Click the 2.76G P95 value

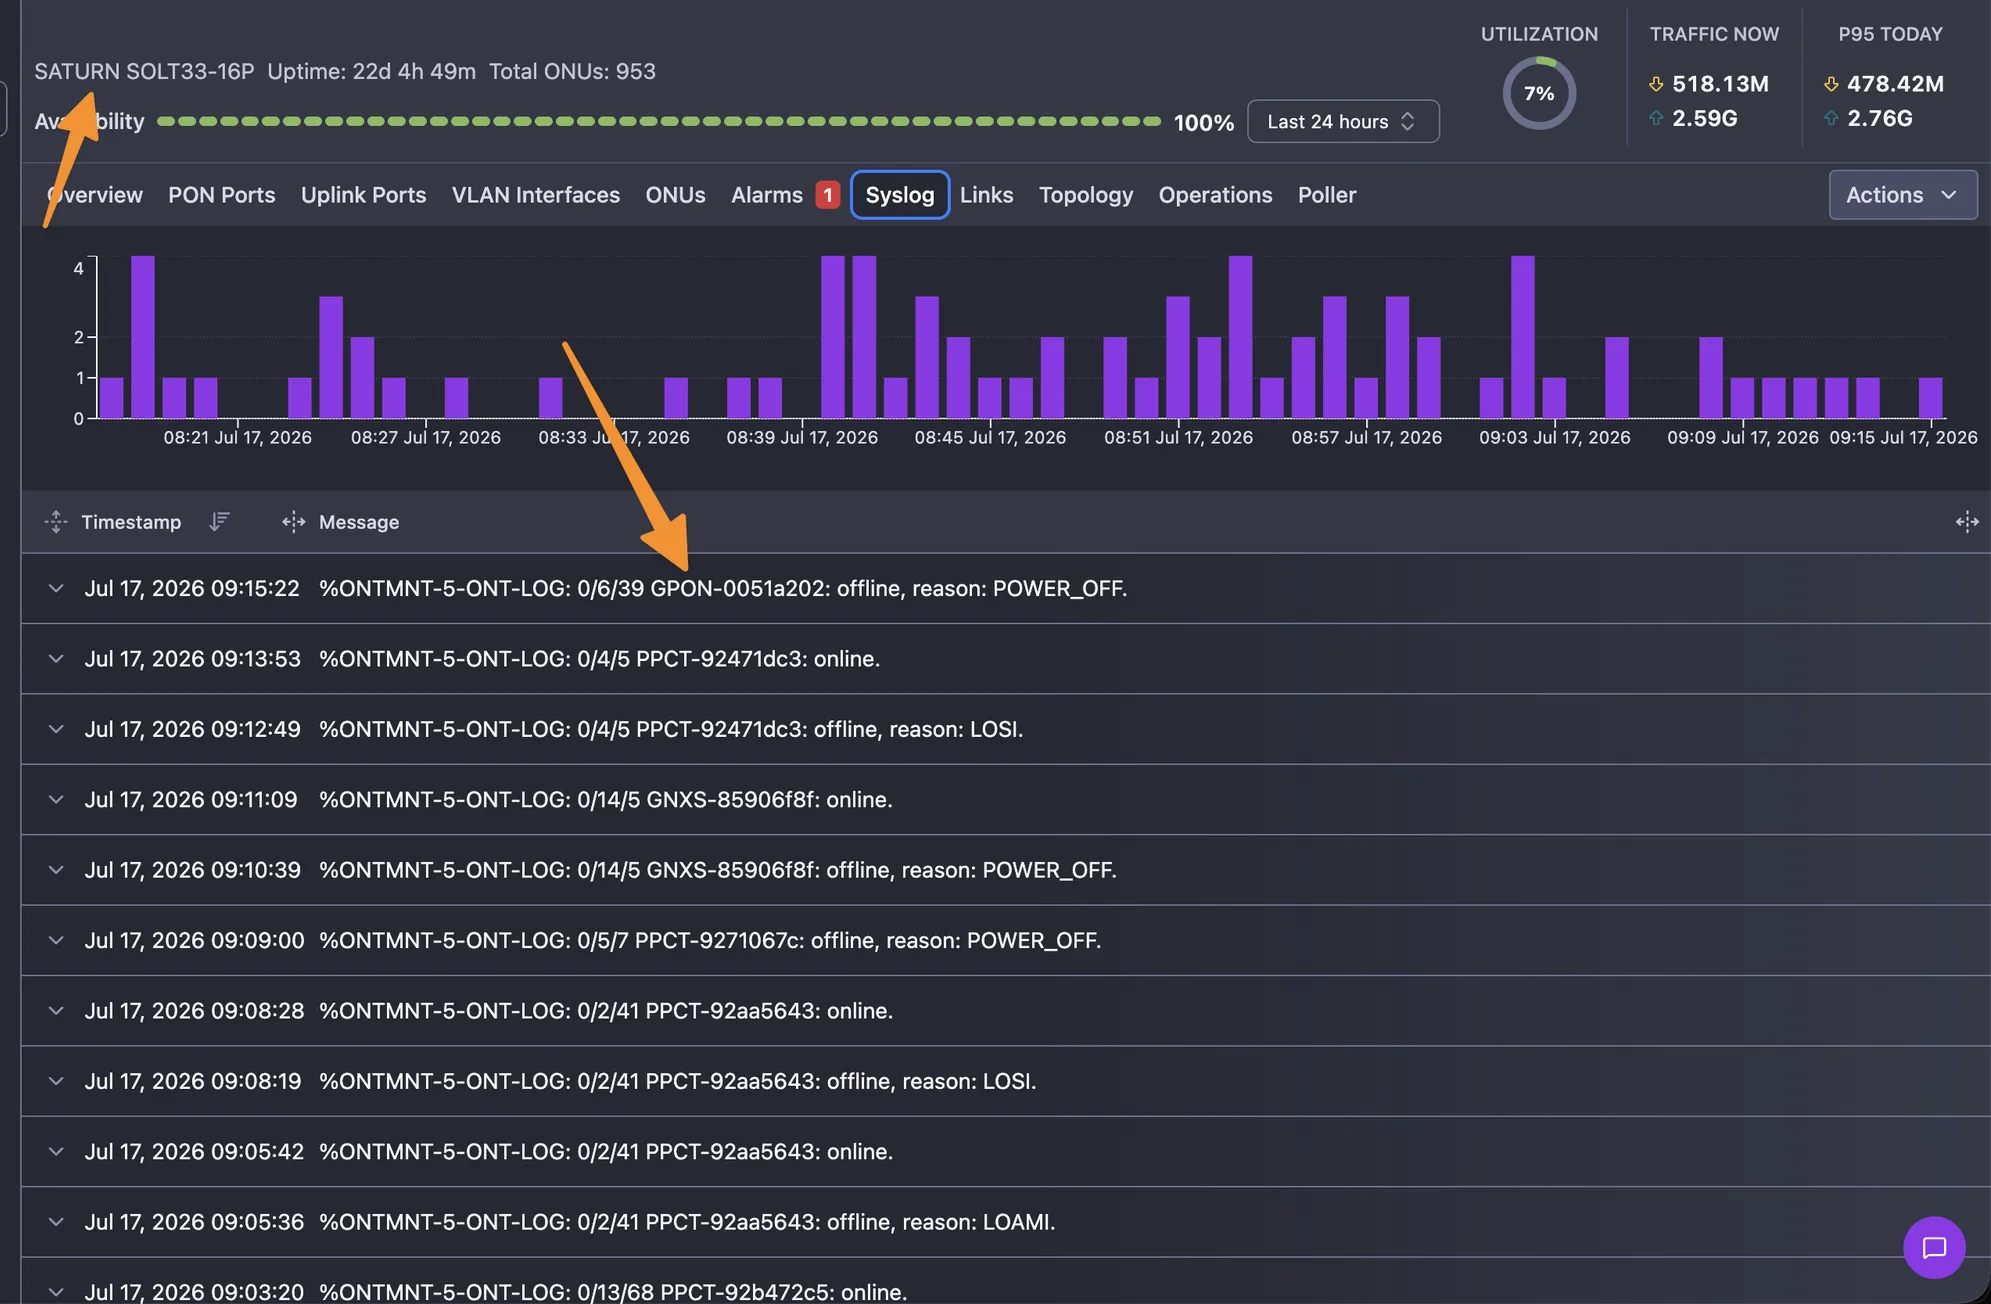(x=1879, y=118)
